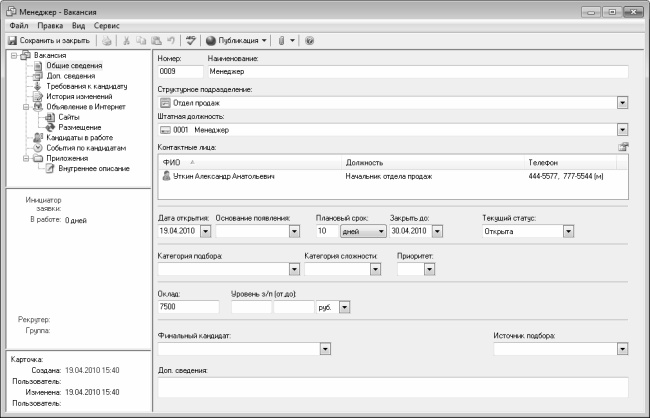Open the Файл menu
650x418 pixels.
pyautogui.click(x=19, y=23)
